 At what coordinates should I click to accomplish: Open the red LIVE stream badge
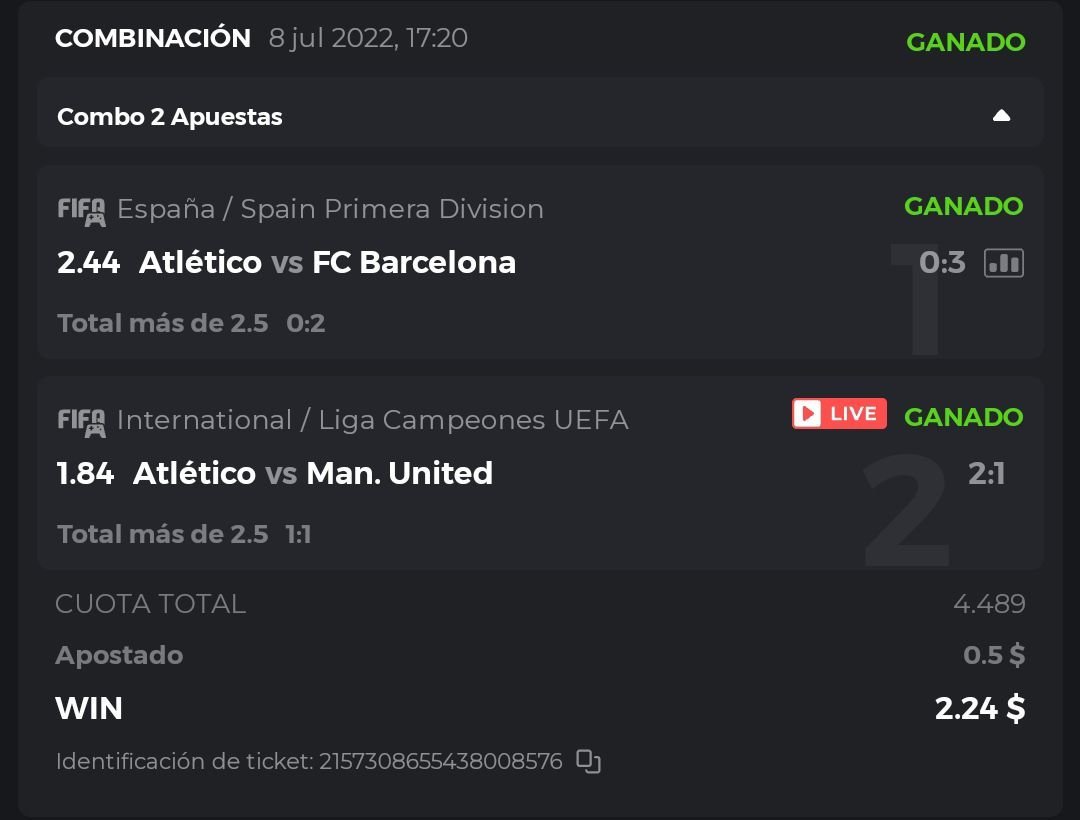tap(839, 414)
